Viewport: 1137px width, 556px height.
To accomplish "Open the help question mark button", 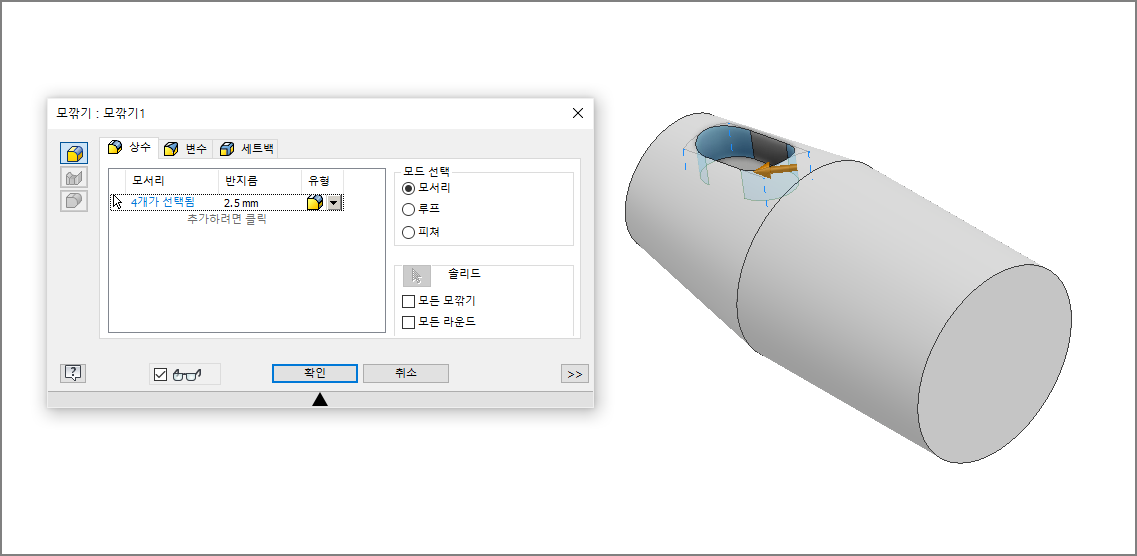I will pos(73,373).
